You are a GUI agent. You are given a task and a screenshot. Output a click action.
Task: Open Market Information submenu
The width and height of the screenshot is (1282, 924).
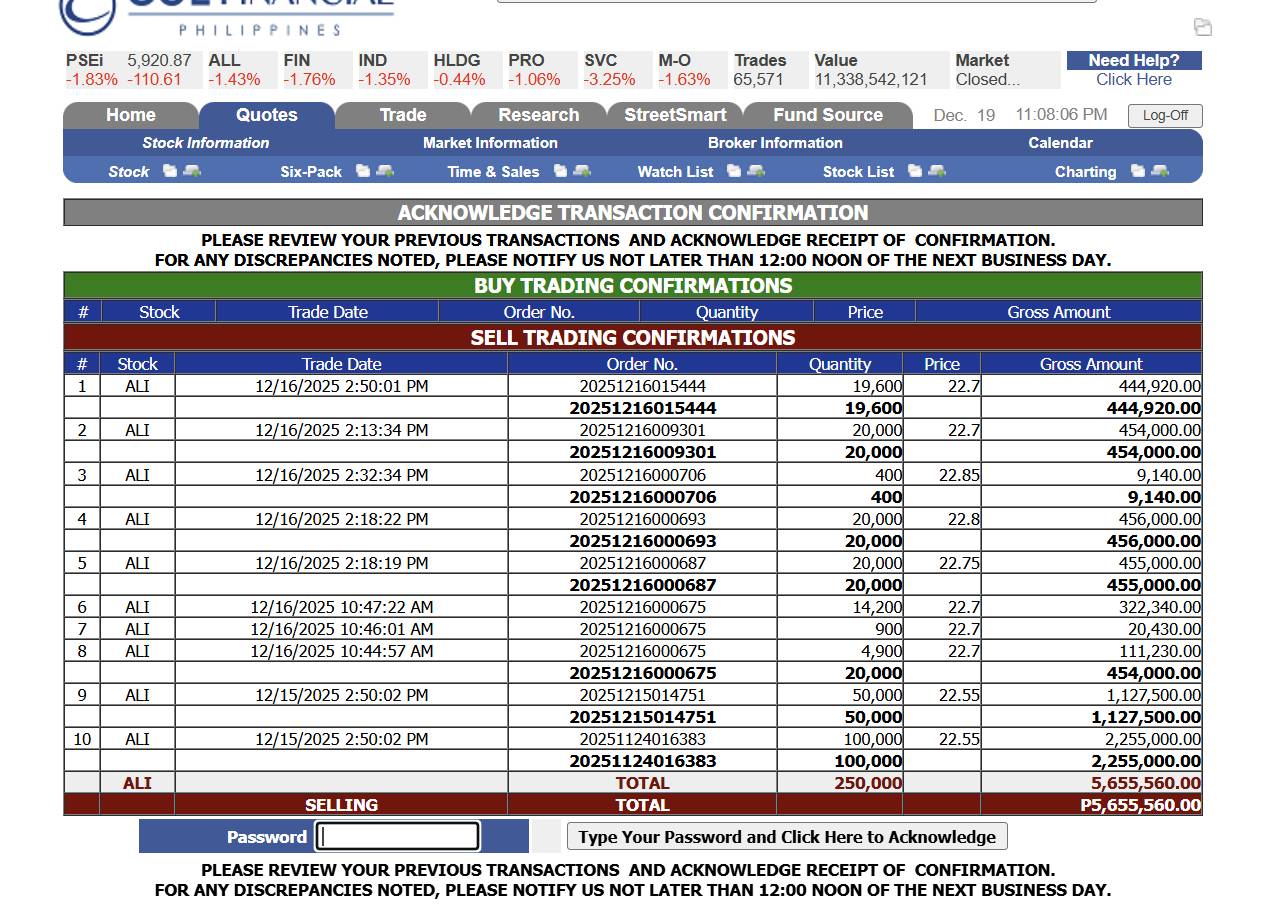coord(490,143)
